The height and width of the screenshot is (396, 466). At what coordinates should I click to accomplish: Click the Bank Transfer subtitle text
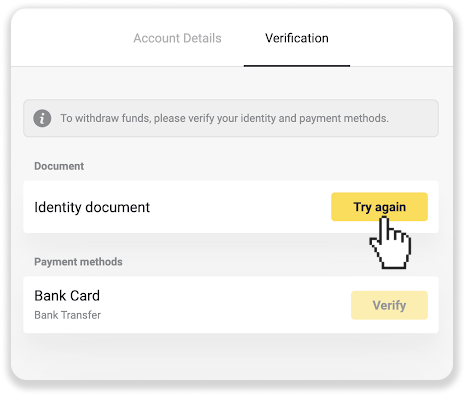67,315
